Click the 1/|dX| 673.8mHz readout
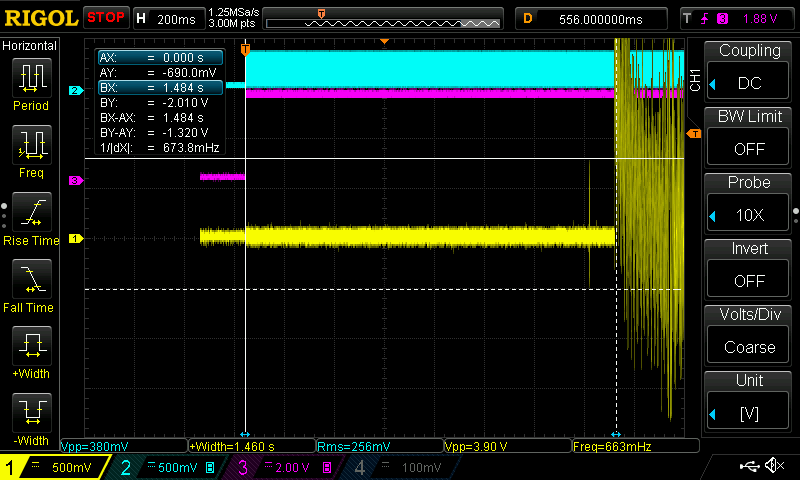Screen dimensions: 800x480 (160, 148)
